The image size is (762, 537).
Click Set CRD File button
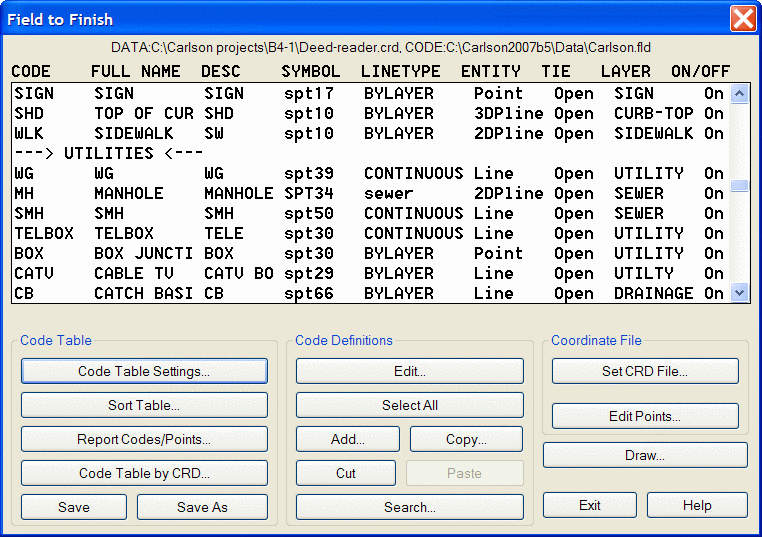[x=645, y=371]
